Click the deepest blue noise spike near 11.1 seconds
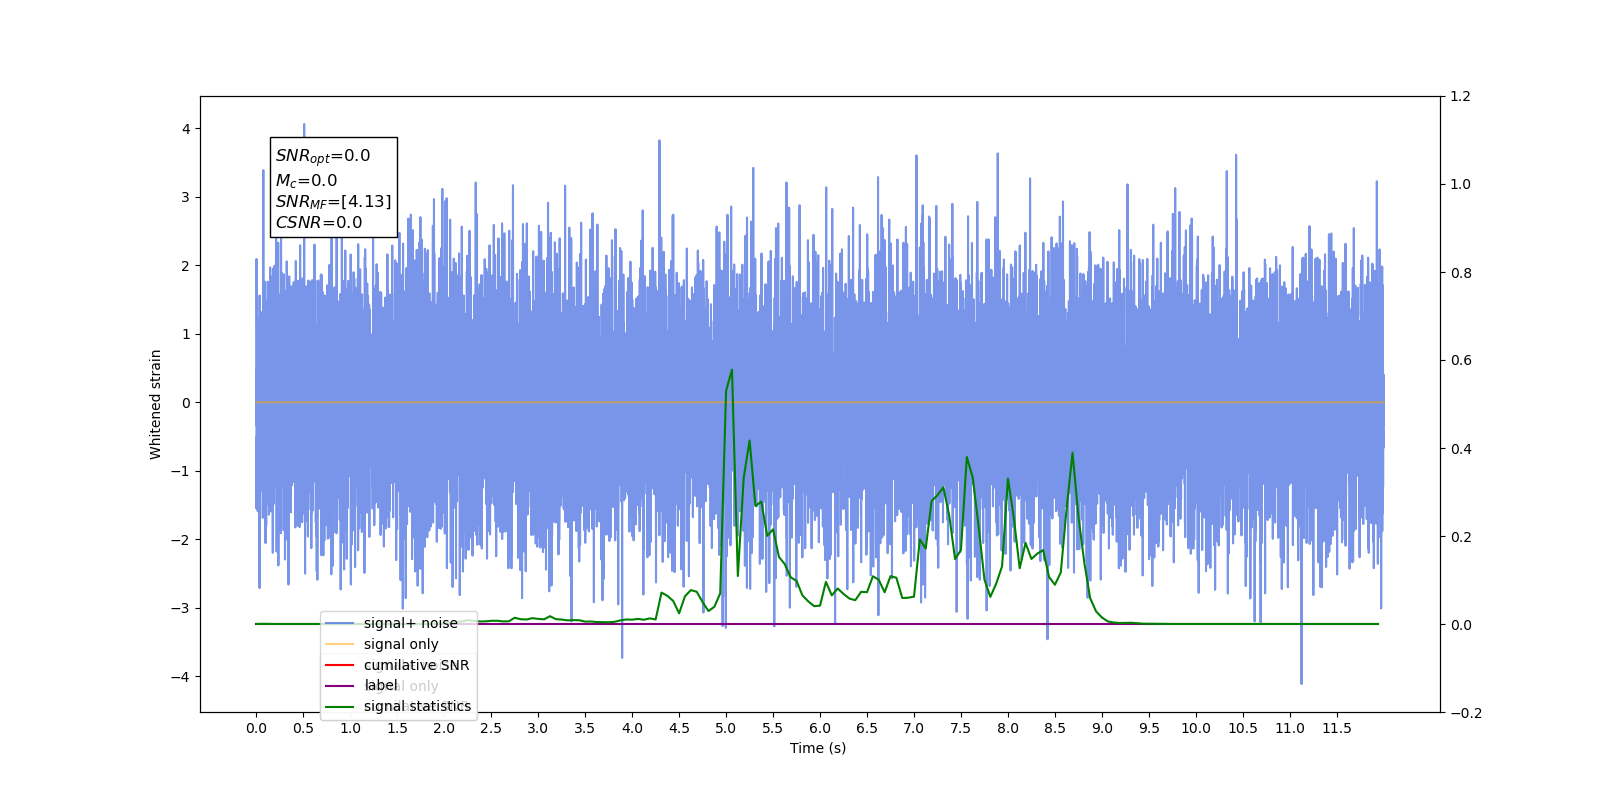The width and height of the screenshot is (1600, 800). pyautogui.click(x=1301, y=682)
